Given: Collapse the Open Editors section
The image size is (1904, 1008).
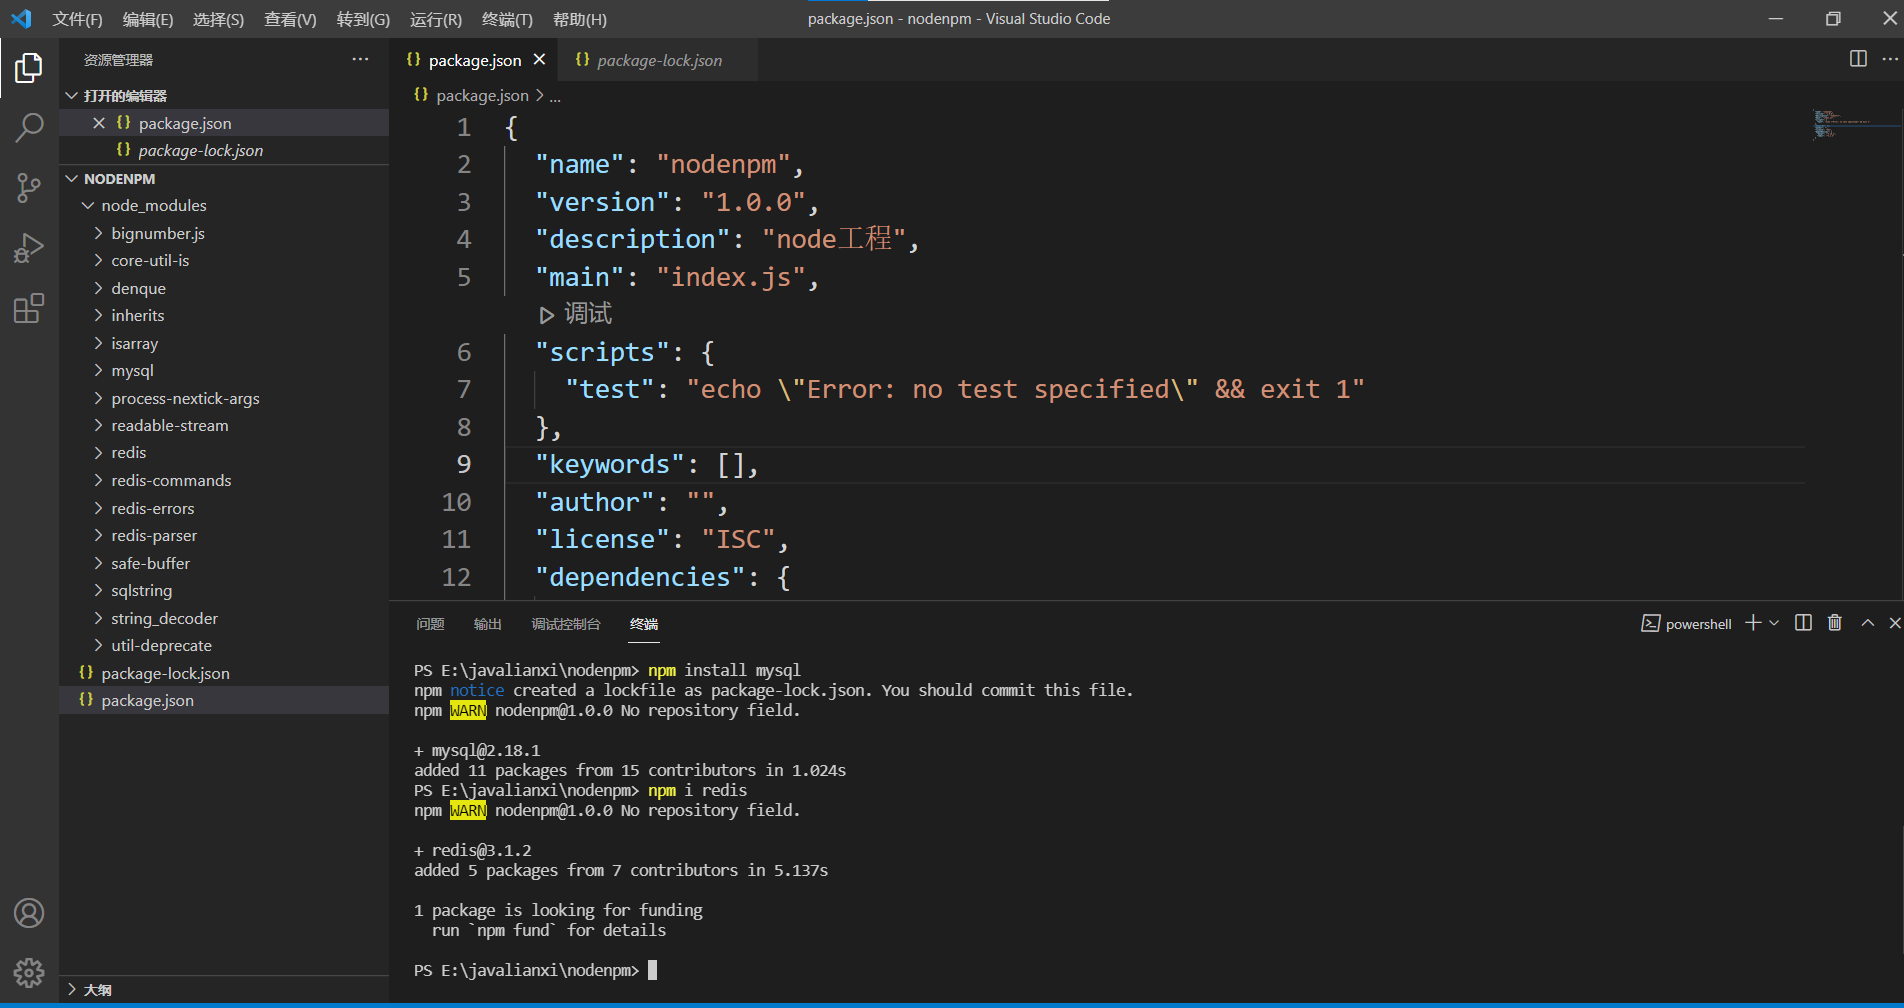Looking at the screenshot, I should click(x=72, y=96).
